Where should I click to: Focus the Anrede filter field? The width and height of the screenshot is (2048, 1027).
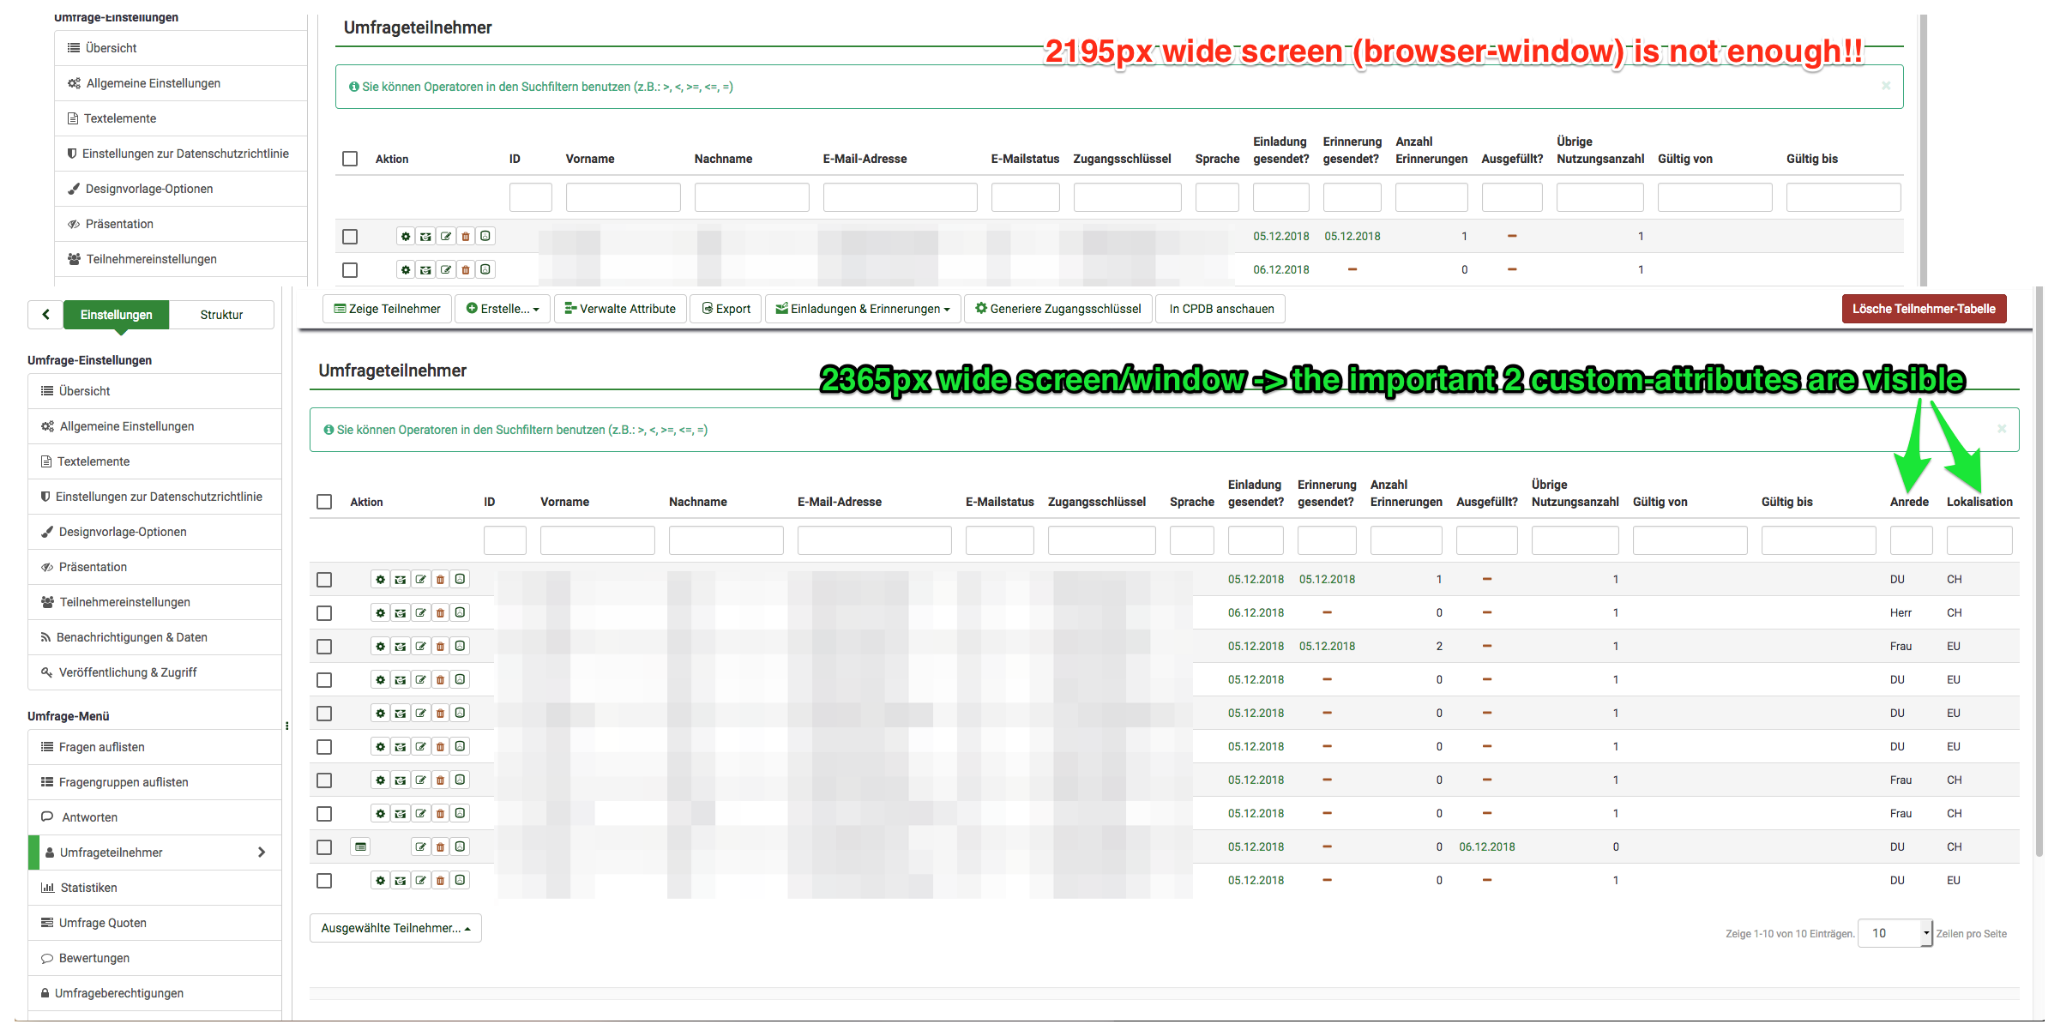(1910, 541)
